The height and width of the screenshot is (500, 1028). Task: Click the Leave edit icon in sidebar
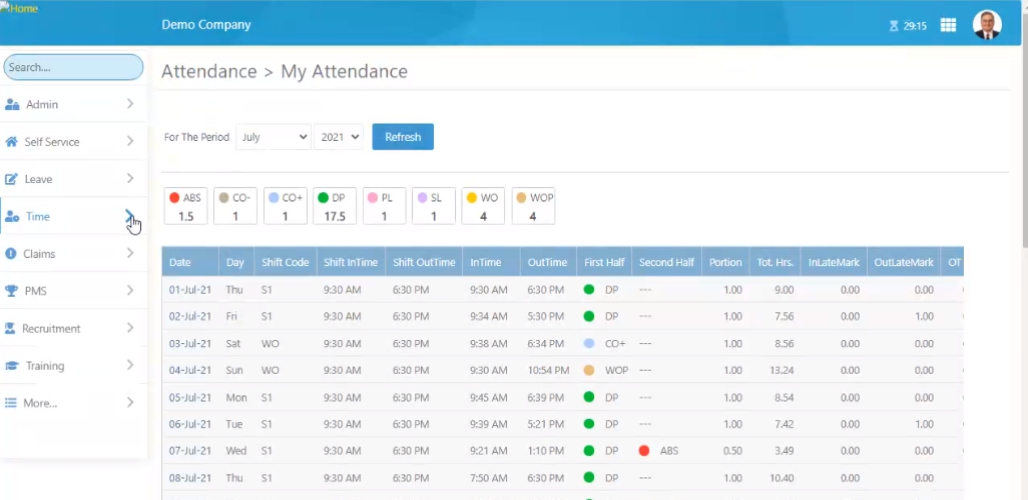11,179
